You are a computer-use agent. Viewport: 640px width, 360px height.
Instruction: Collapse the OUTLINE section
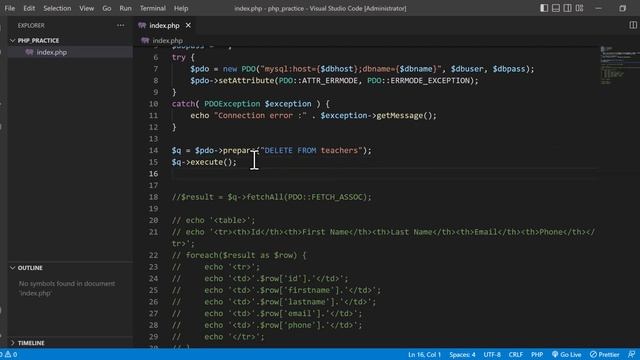[x=30, y=268]
